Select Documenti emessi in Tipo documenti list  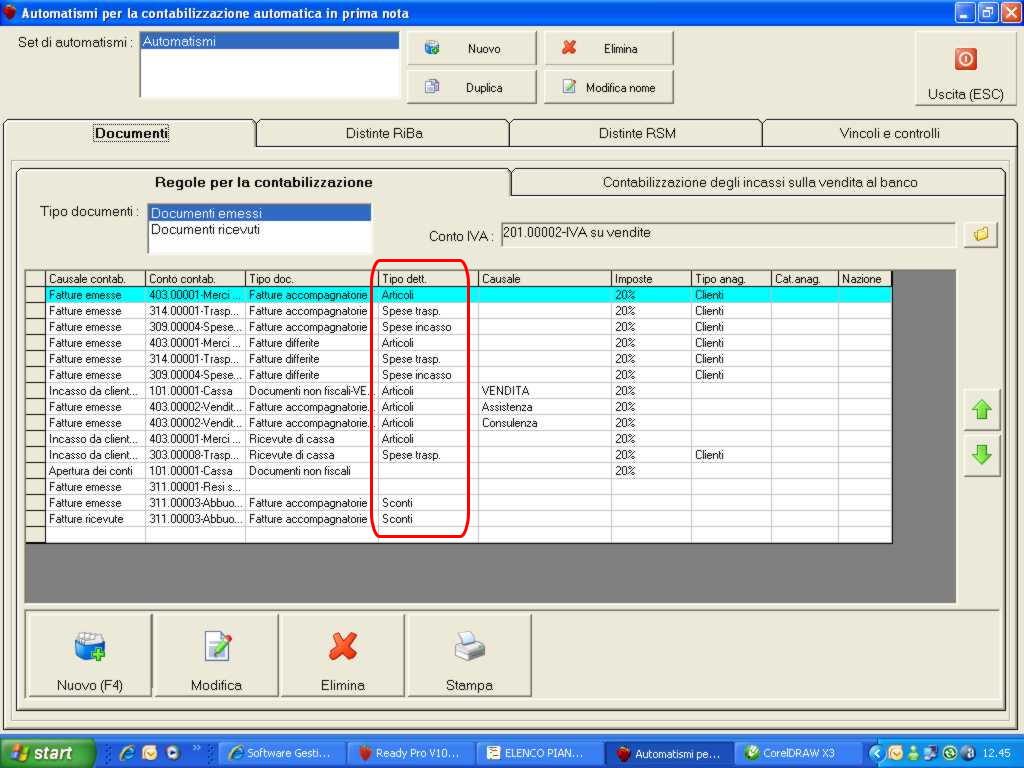click(x=260, y=213)
